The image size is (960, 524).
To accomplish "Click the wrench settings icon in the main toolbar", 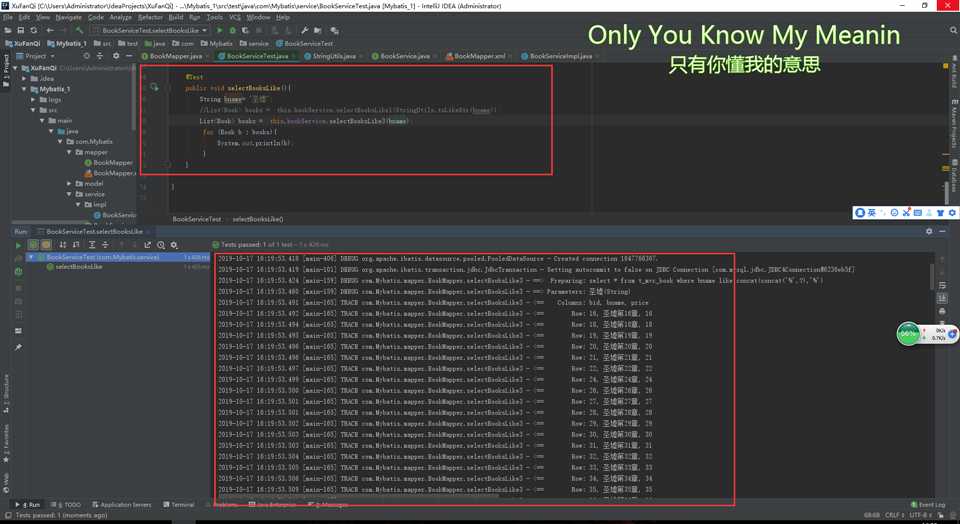I will tap(306, 30).
